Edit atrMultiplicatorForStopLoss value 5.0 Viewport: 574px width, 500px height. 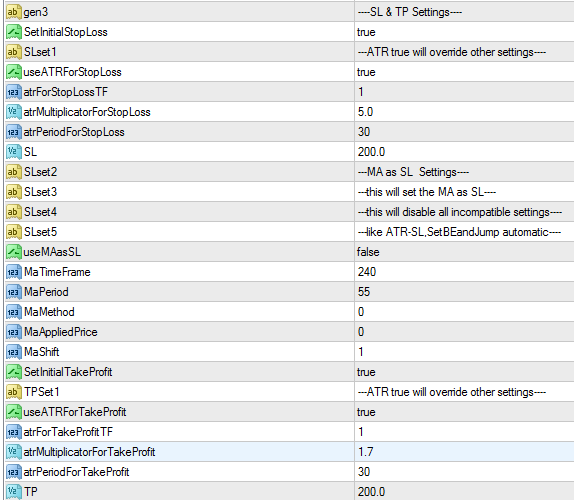(x=365, y=112)
